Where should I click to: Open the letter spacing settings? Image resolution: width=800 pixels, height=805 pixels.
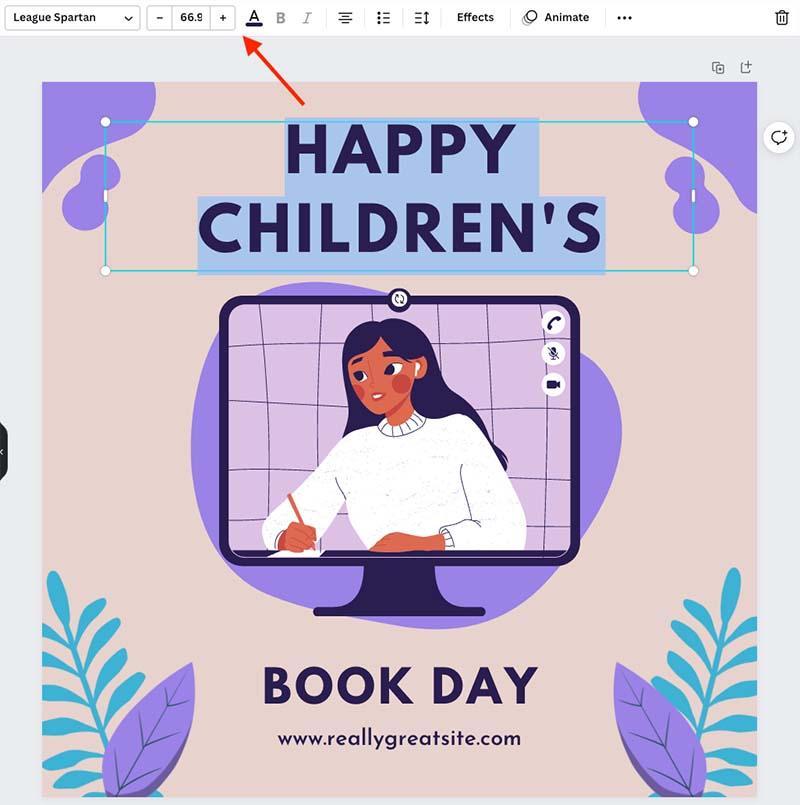[420, 17]
